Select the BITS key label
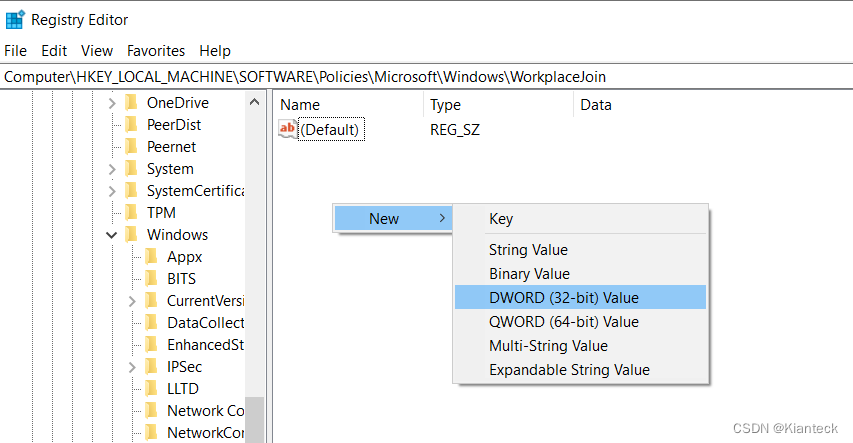Viewport: 853px width, 443px height. click(x=181, y=279)
